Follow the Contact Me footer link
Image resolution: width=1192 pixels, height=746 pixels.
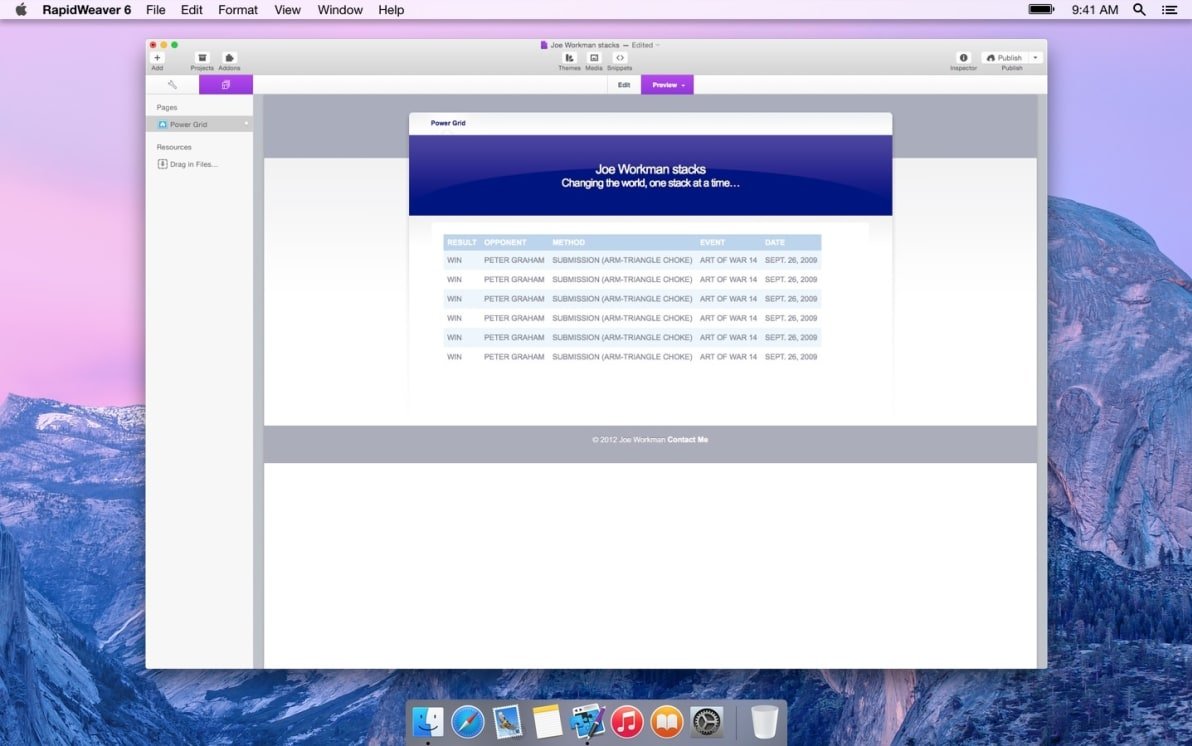[x=687, y=440]
